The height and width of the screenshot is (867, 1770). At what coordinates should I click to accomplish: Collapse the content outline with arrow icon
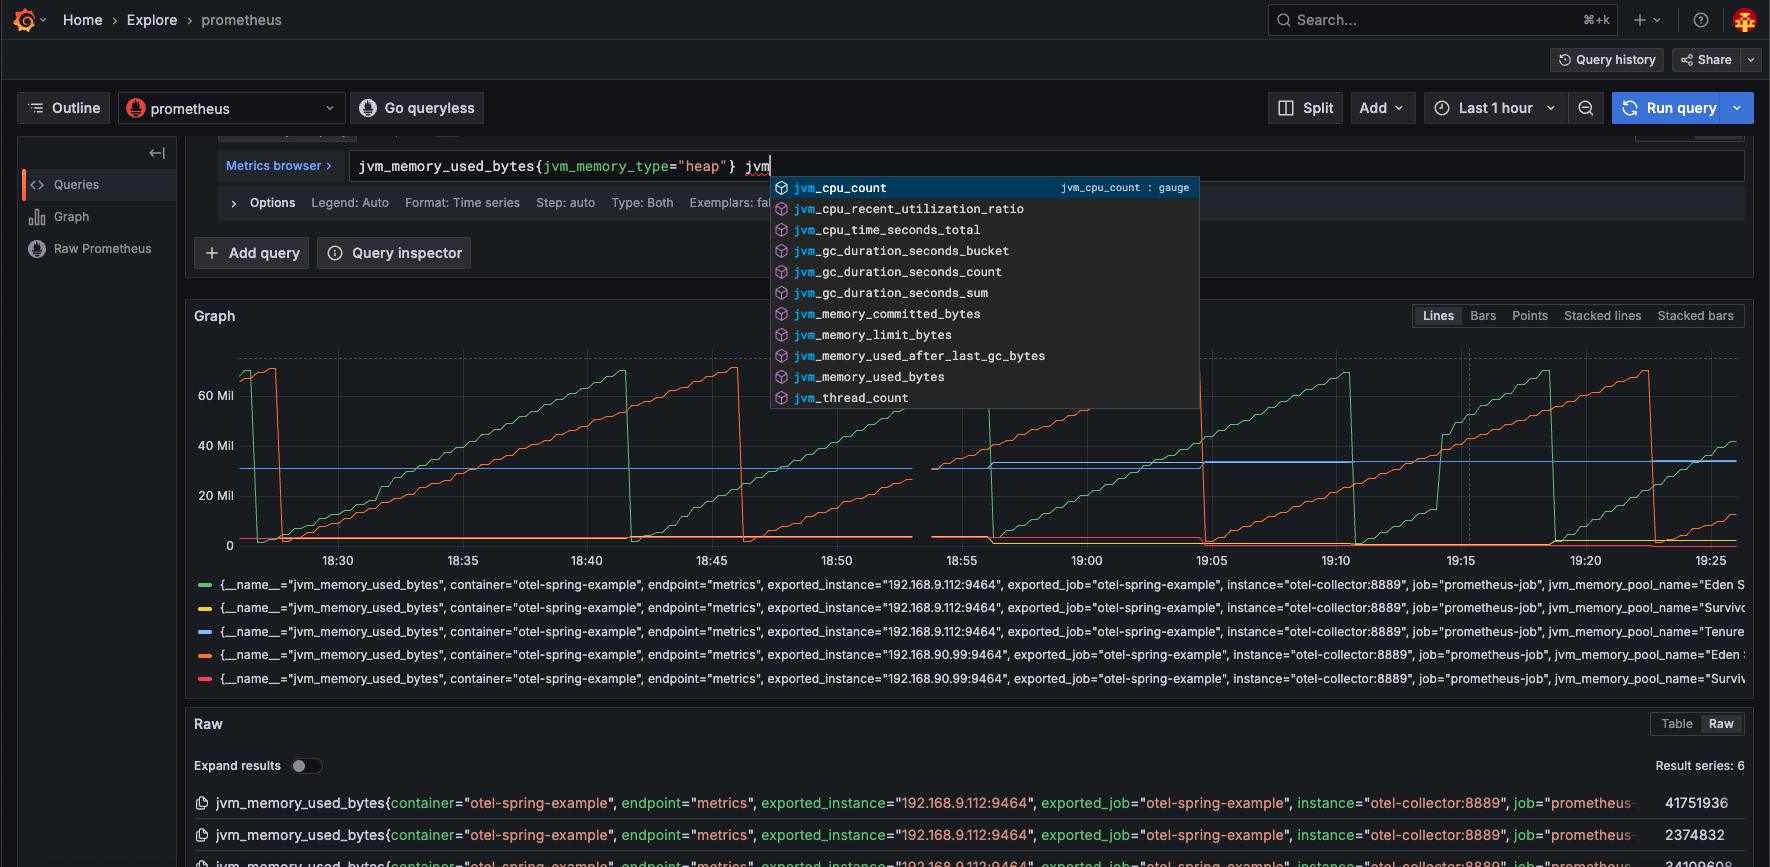(157, 153)
